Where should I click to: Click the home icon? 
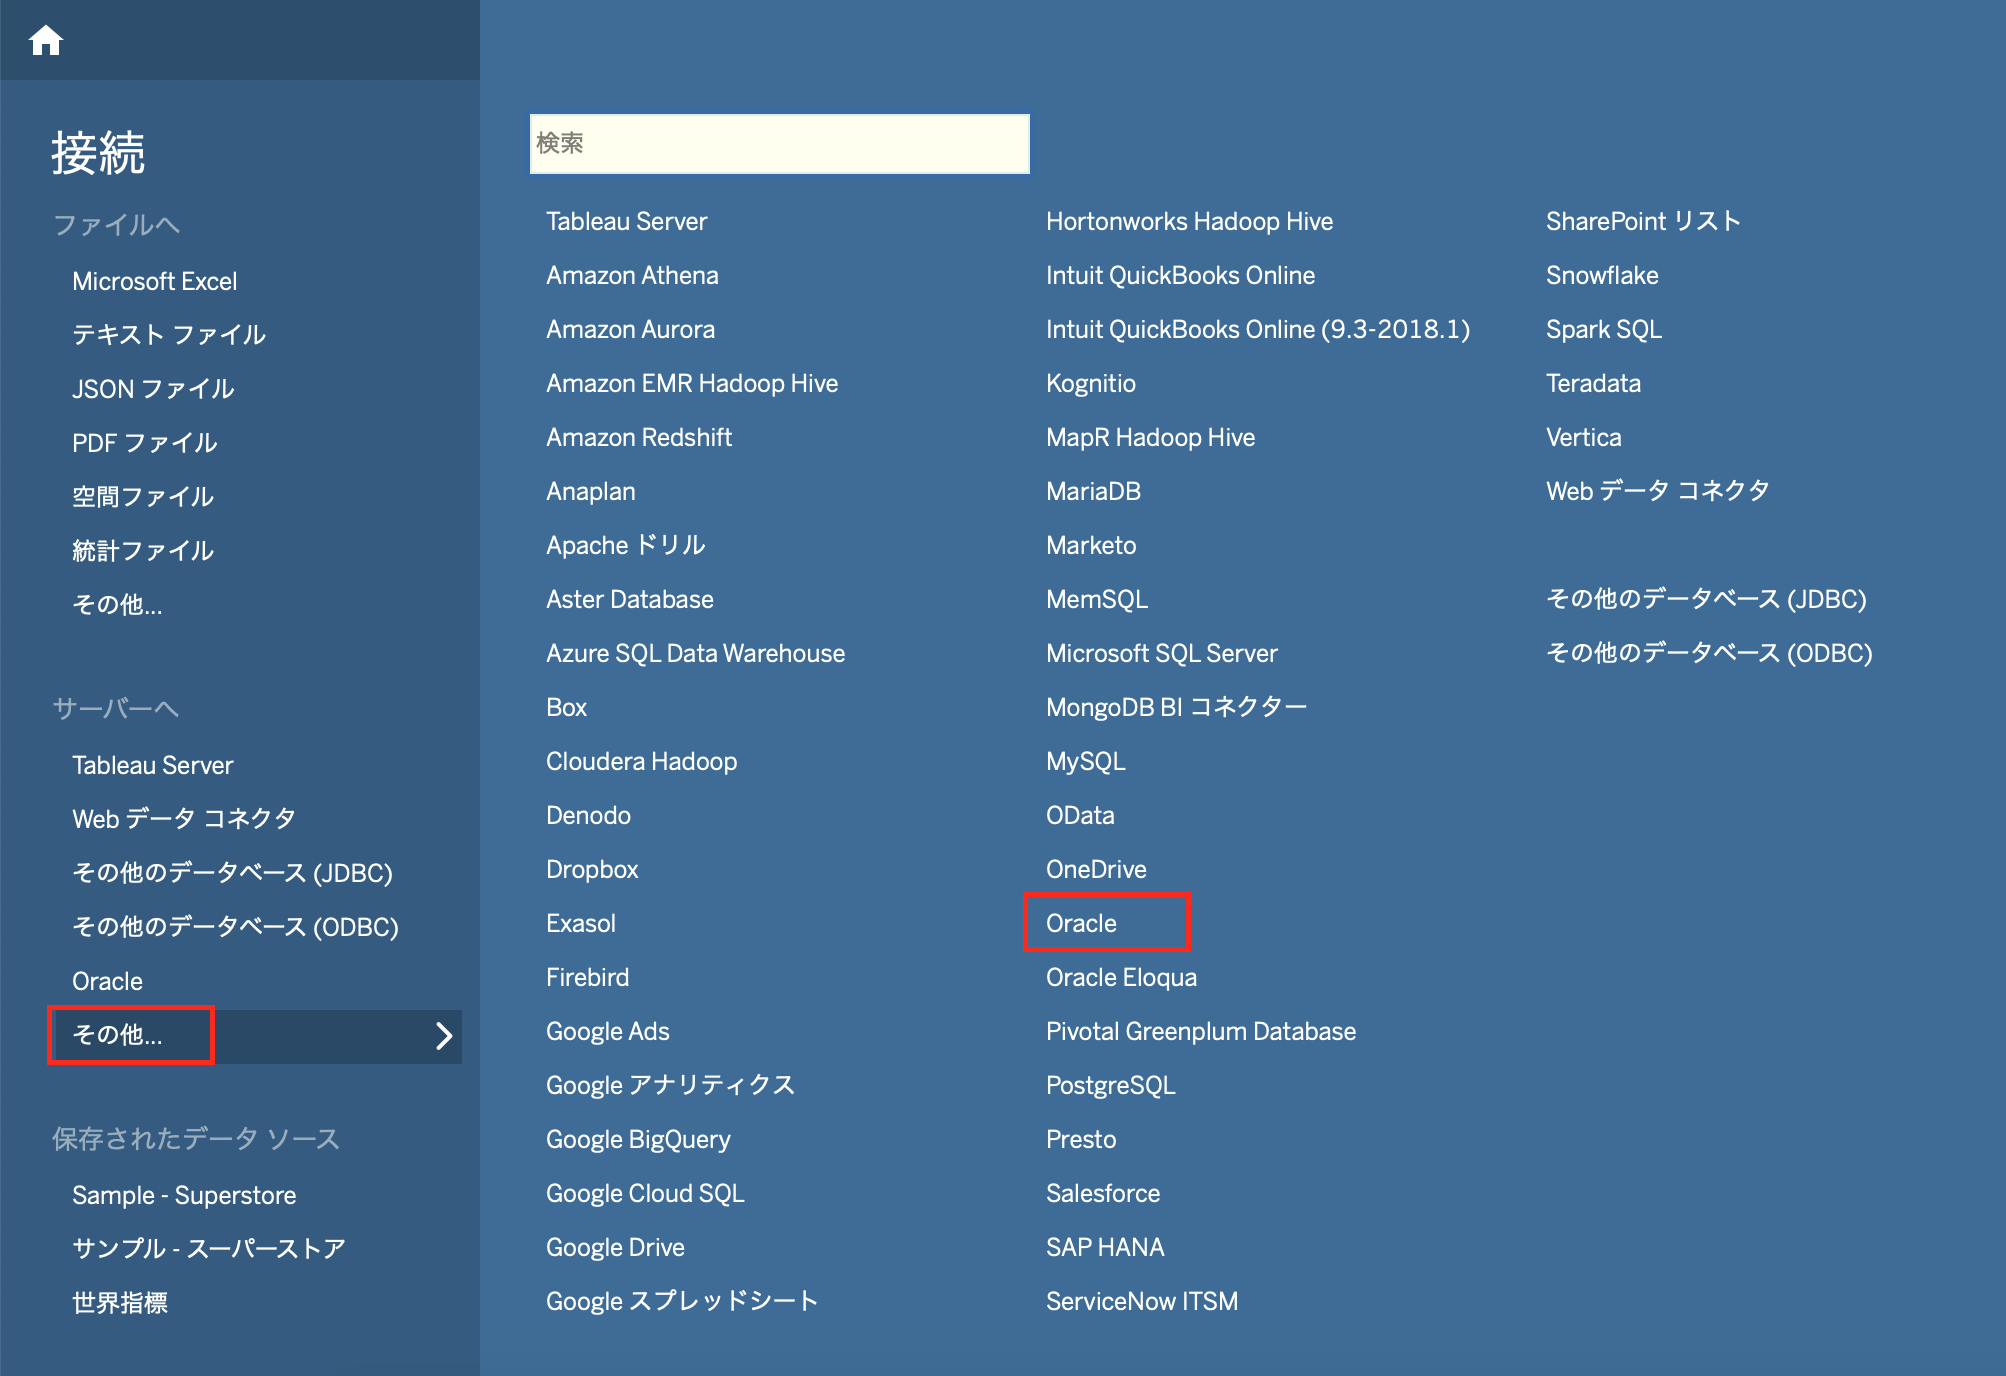[x=46, y=41]
